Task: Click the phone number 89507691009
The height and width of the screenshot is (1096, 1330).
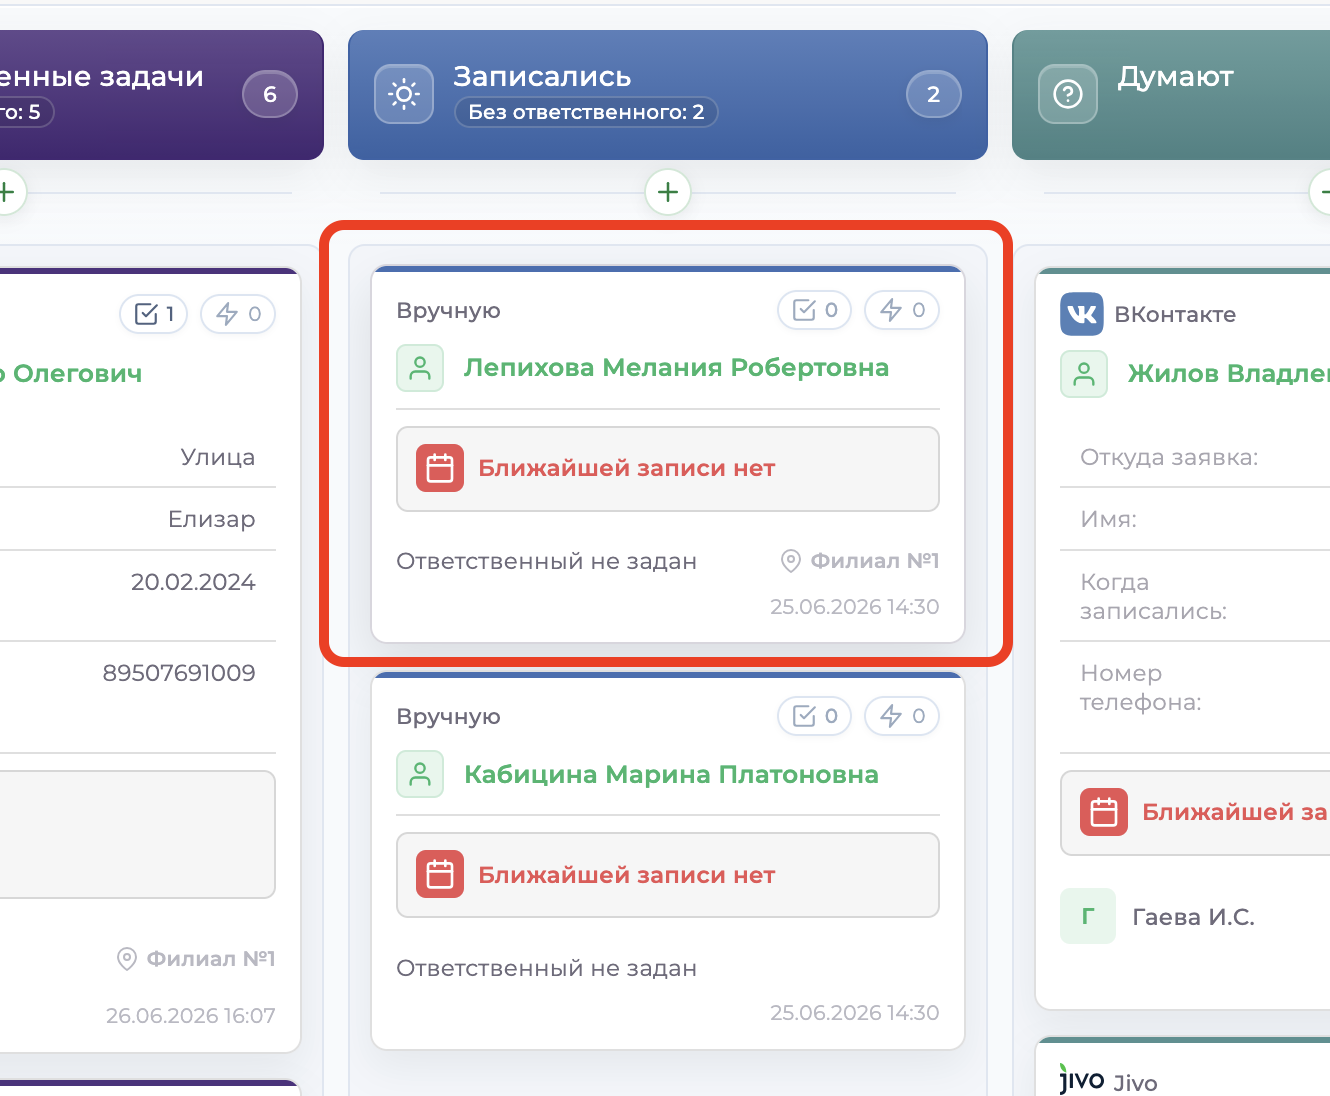Action: click(179, 673)
